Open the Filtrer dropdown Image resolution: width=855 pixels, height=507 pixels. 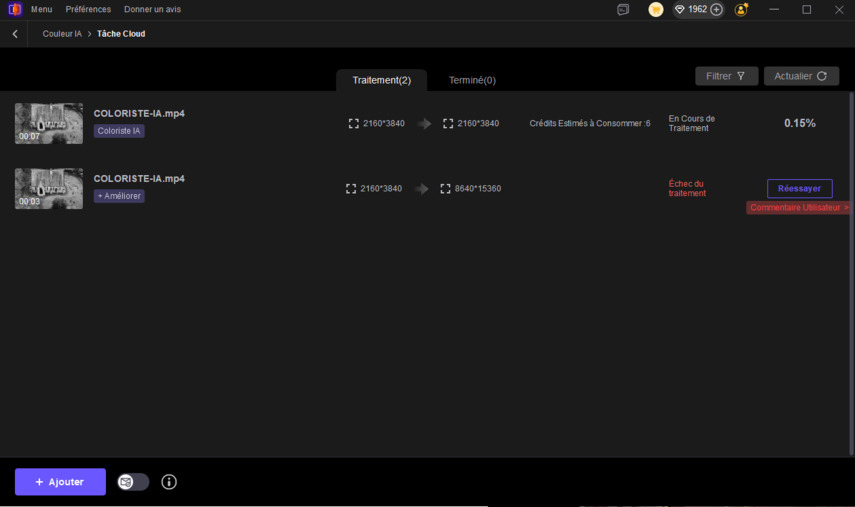tap(726, 76)
